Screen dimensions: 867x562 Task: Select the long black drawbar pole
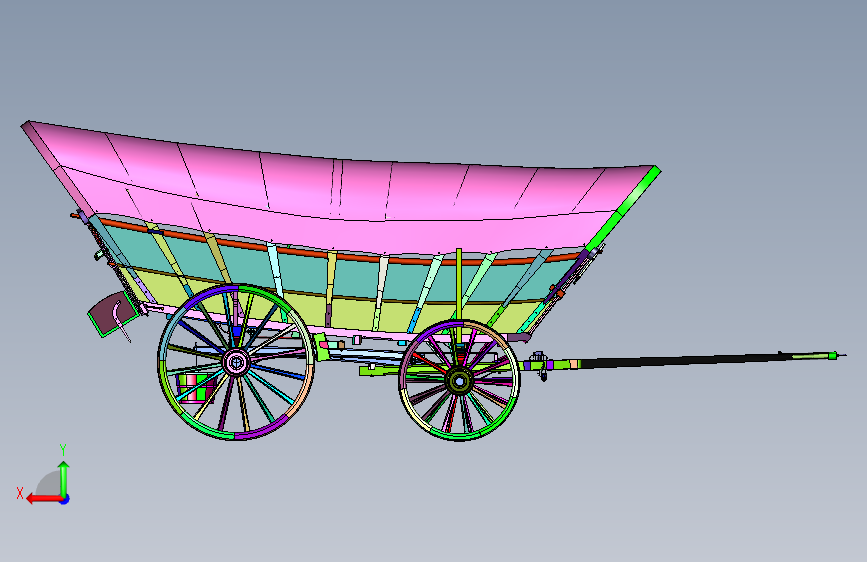point(686,361)
